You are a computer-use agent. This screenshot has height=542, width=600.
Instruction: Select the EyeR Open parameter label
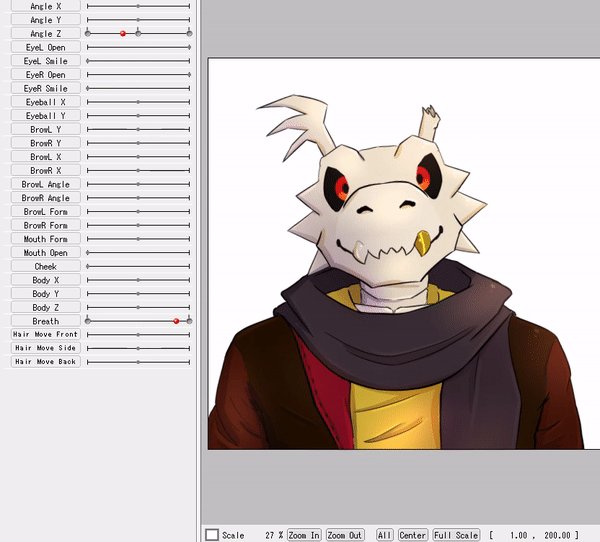46,75
